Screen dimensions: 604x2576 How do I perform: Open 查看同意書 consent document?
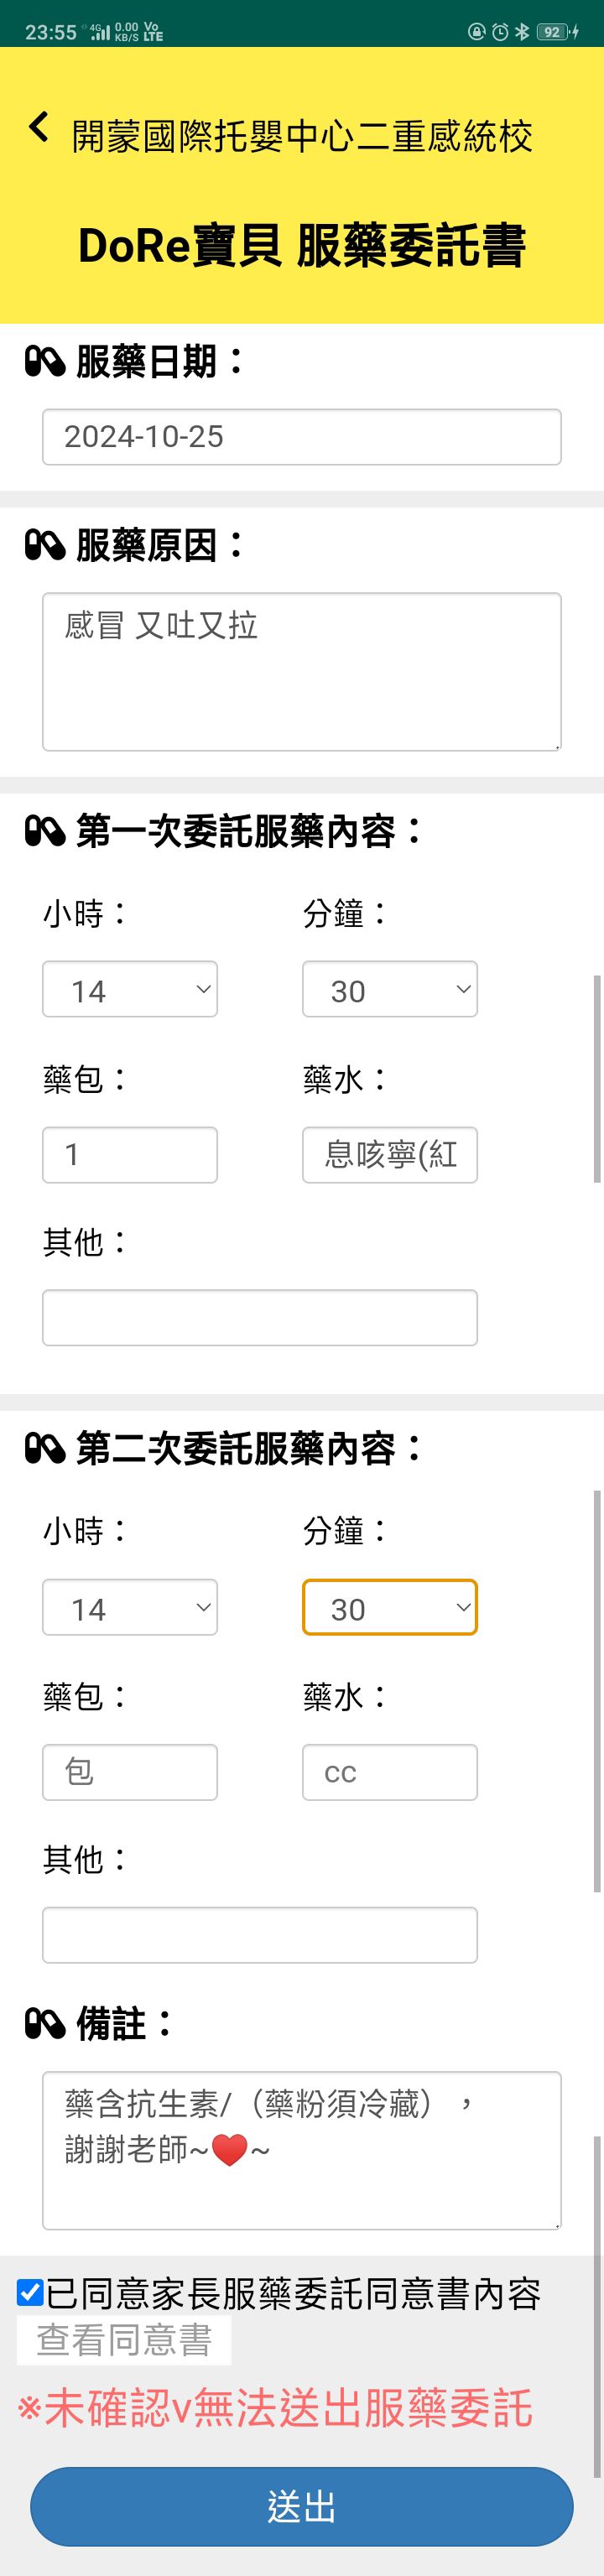coord(124,2340)
